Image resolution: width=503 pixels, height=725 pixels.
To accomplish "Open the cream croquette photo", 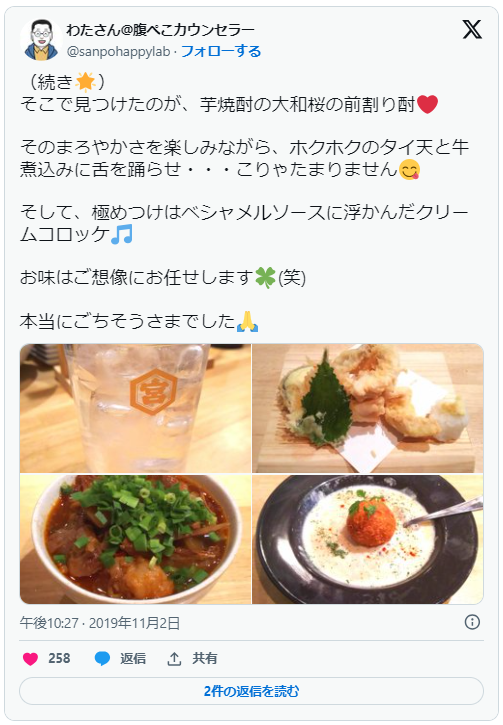I will 368,539.
